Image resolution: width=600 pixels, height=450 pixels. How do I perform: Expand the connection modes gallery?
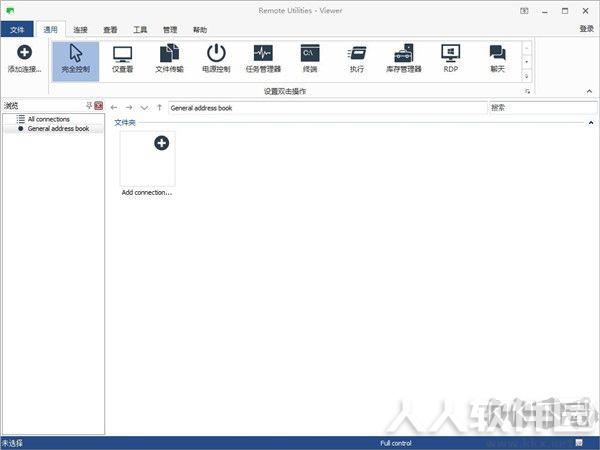pyautogui.click(x=527, y=76)
